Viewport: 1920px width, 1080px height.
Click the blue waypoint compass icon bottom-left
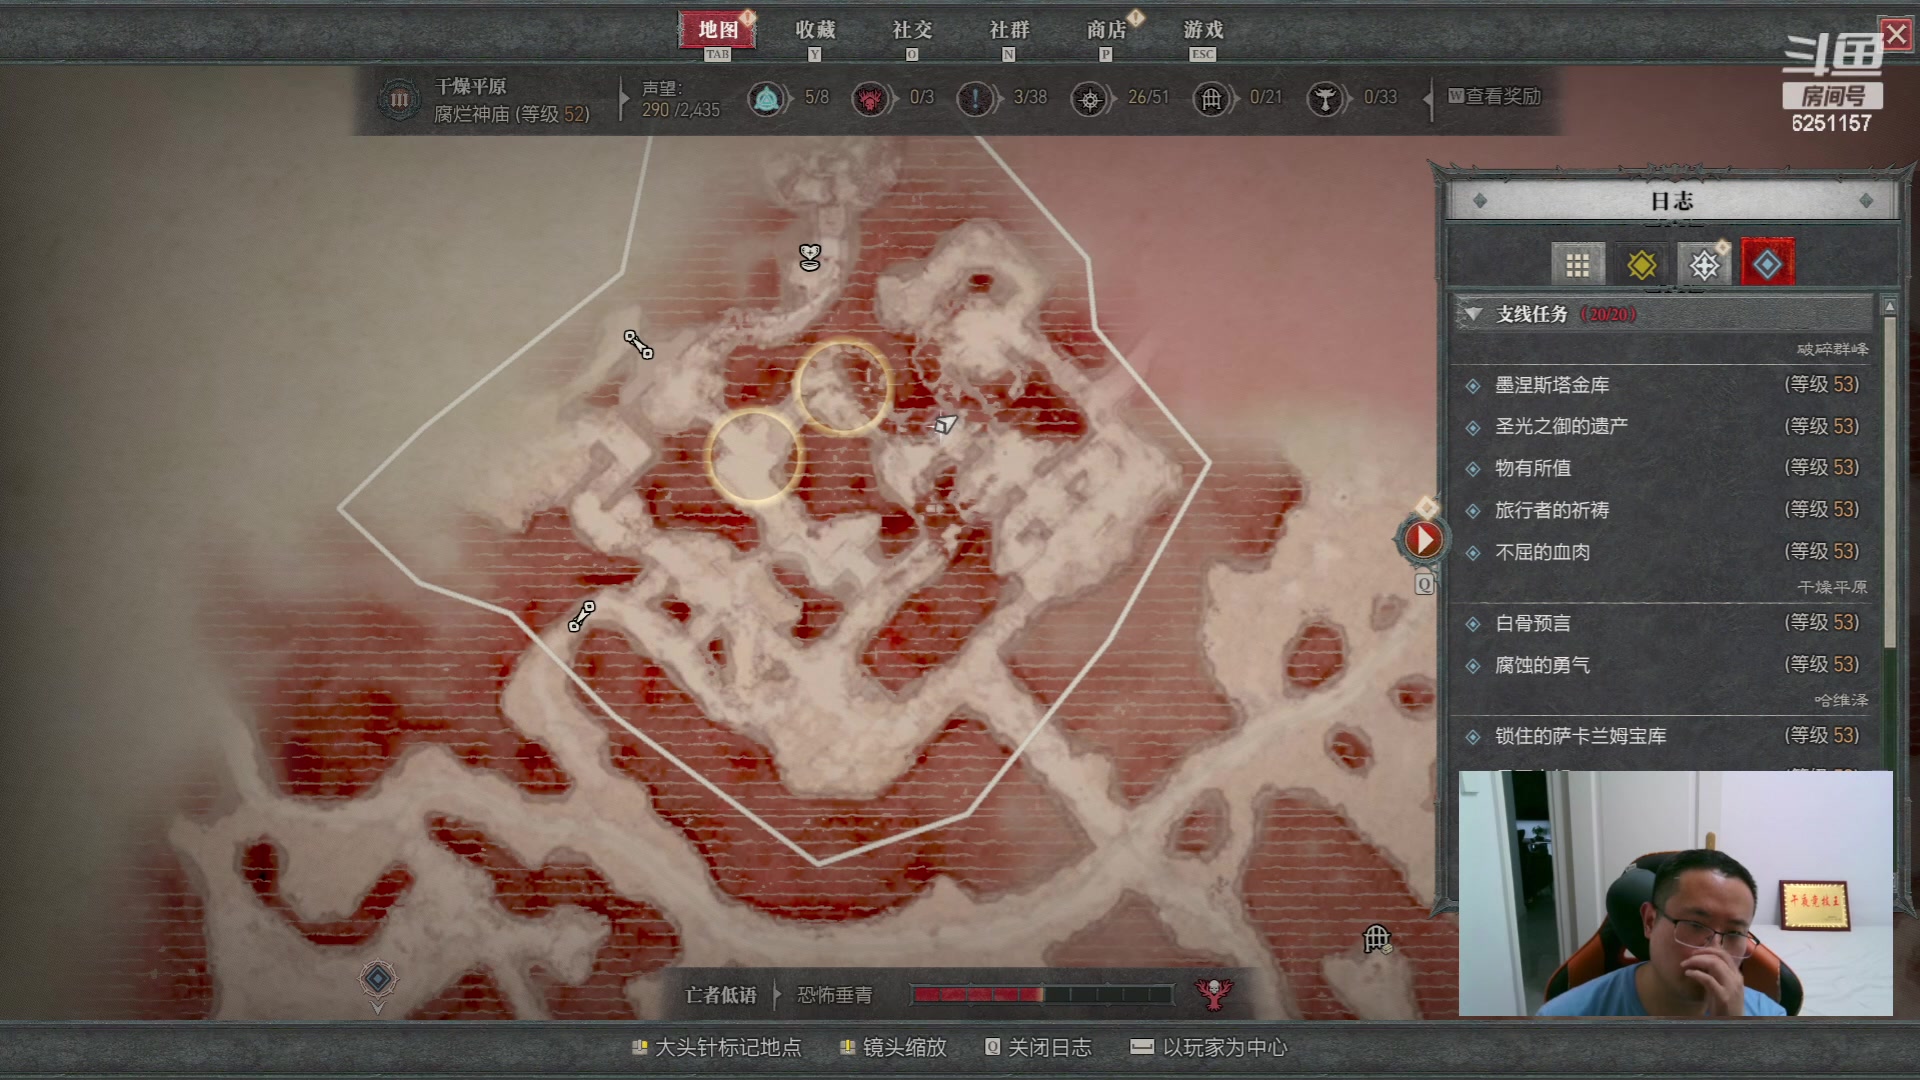pyautogui.click(x=378, y=979)
